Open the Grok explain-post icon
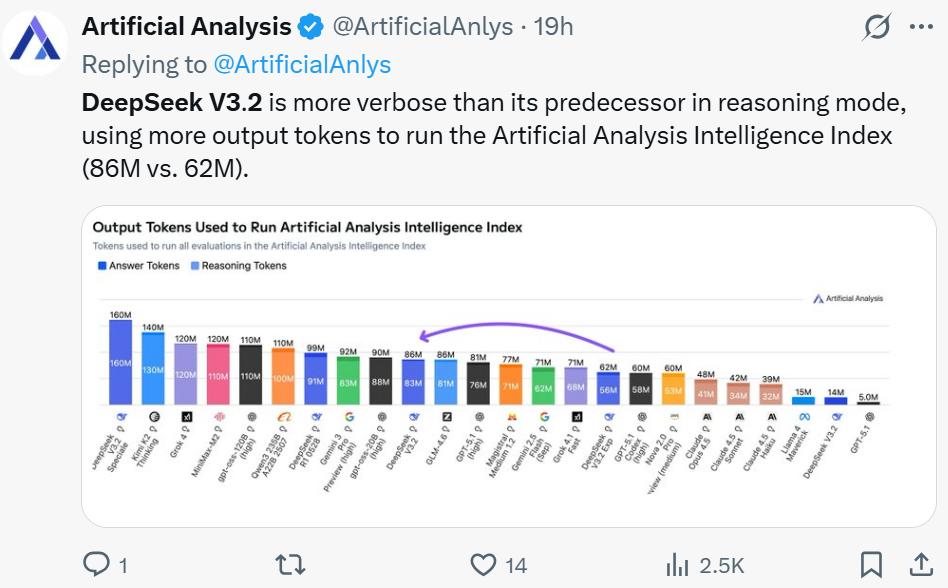Screen dimensions: 948x588 876,28
